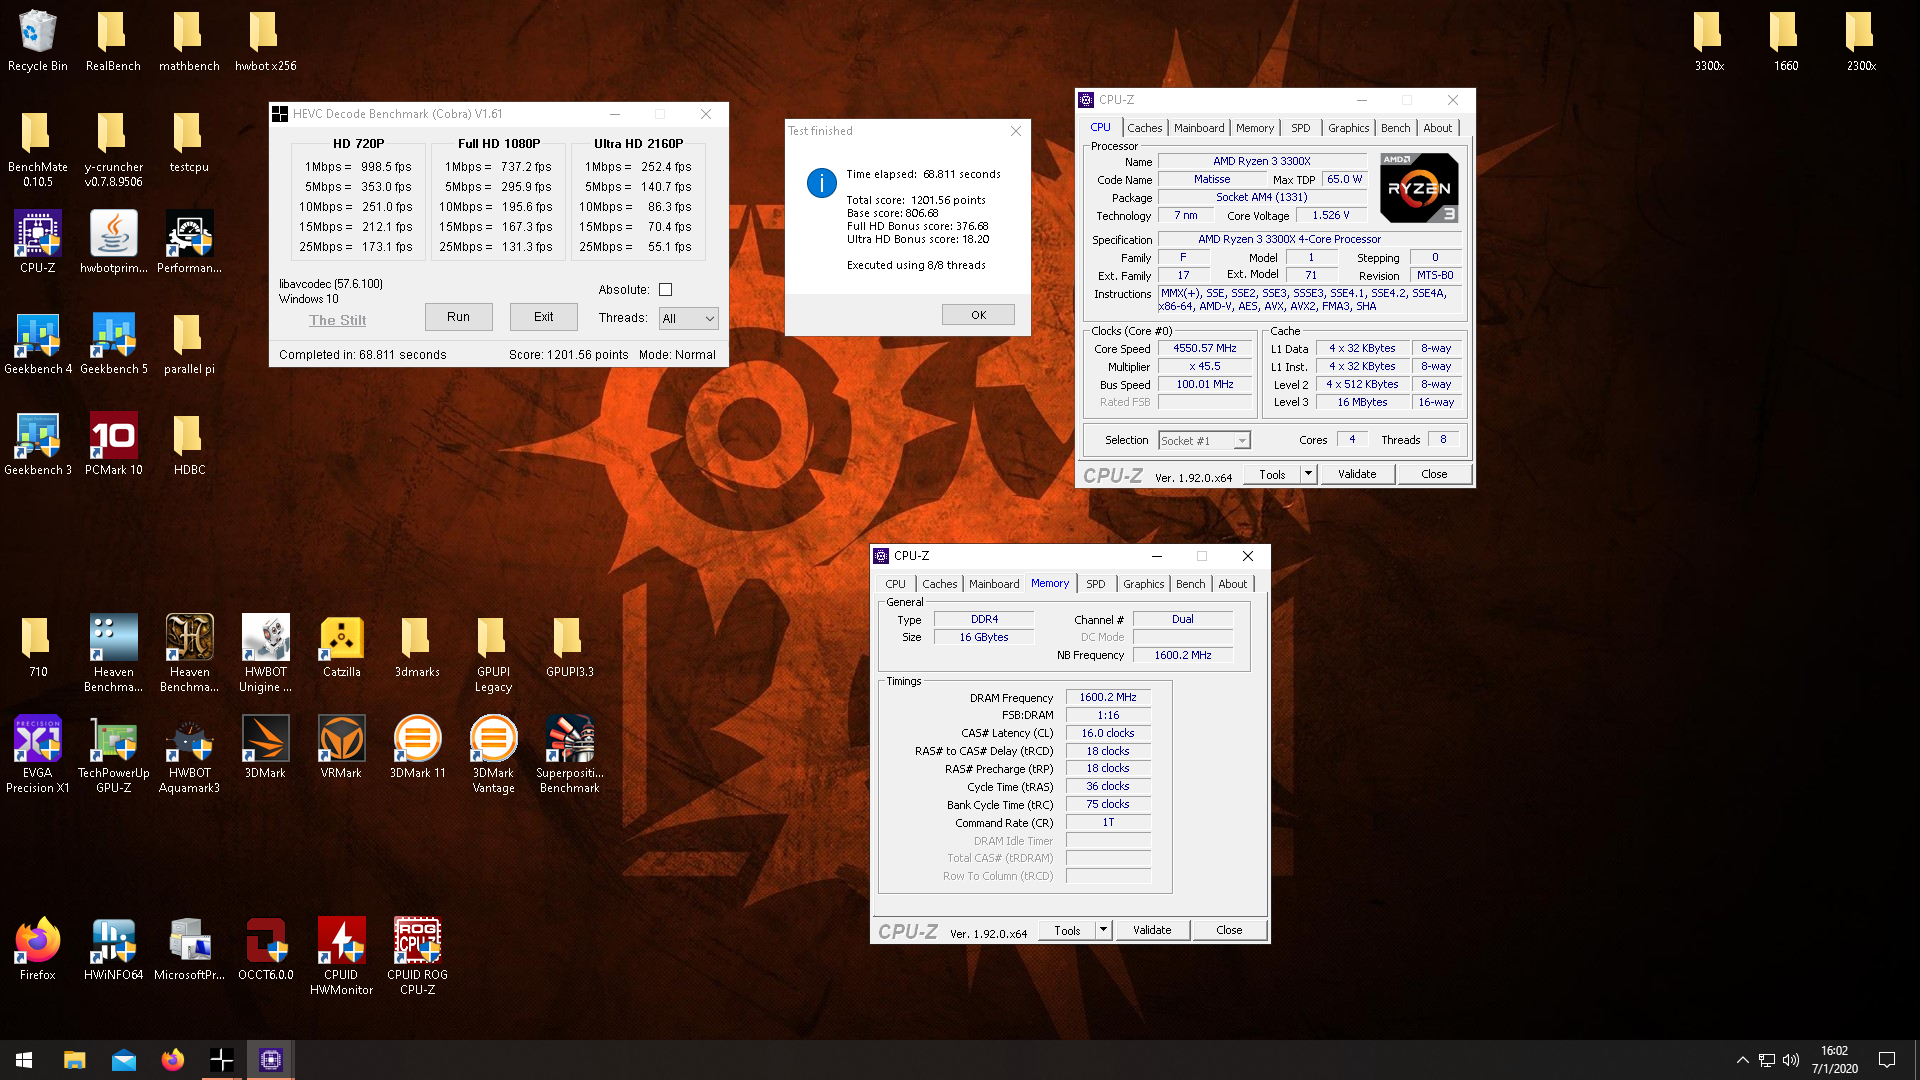Open the 3300x folder on desktop
The width and height of the screenshot is (1920, 1080).
pos(1709,40)
